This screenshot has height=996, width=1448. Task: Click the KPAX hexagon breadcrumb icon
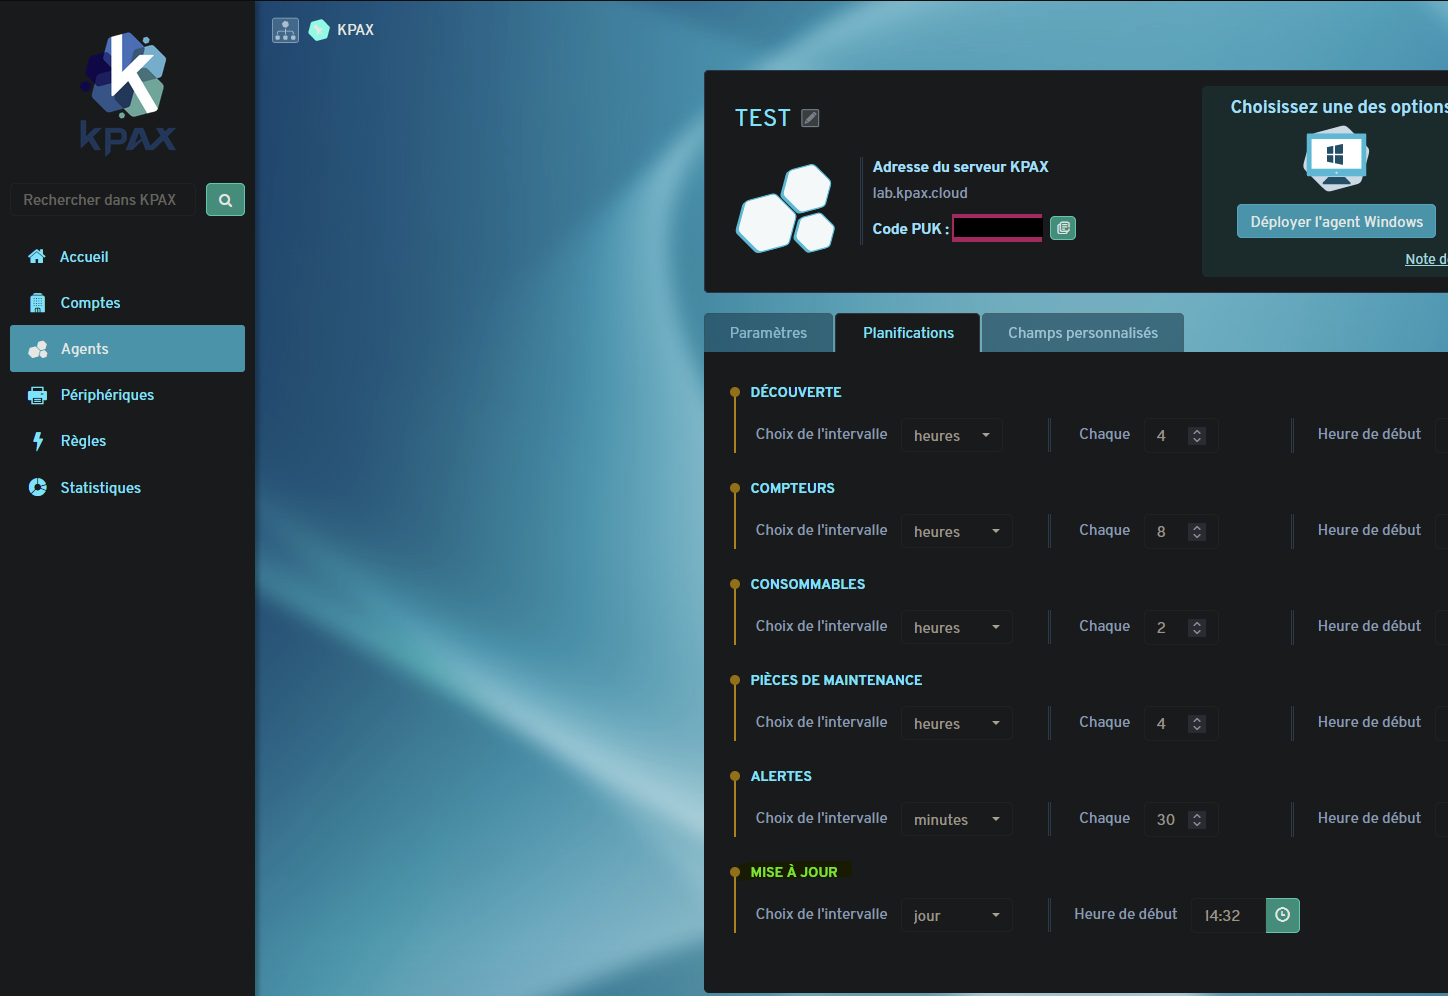point(319,30)
